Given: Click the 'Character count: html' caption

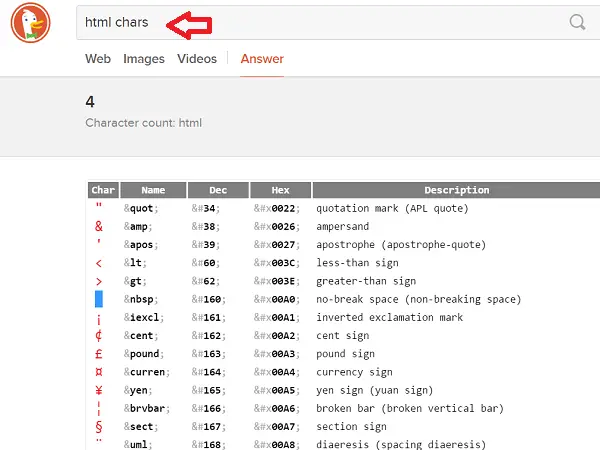Looking at the screenshot, I should 143,123.
